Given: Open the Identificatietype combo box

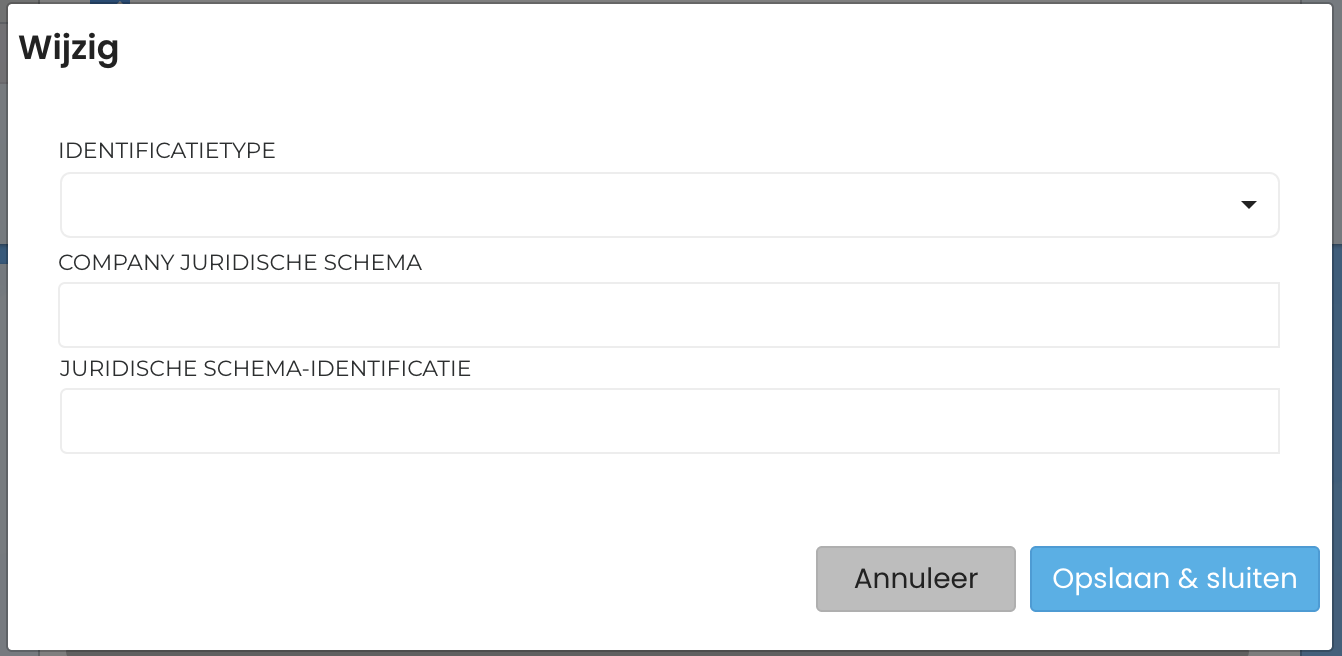Looking at the screenshot, I should (669, 205).
